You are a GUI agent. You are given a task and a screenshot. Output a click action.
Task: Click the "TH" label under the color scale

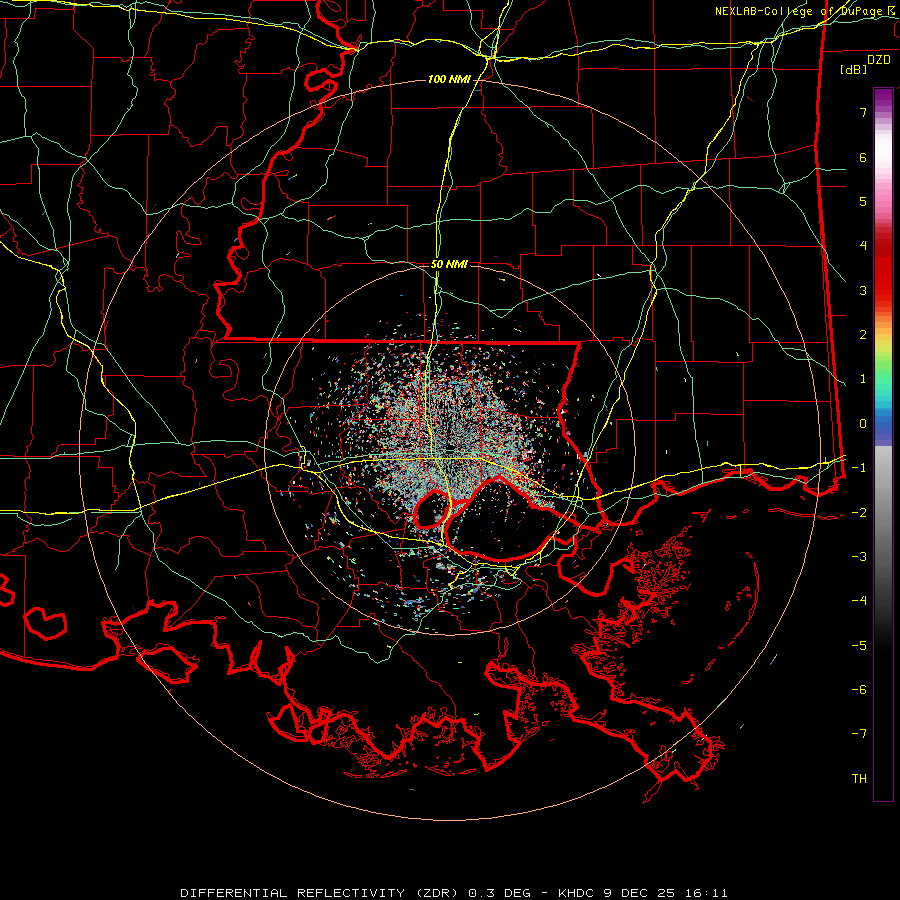coord(859,778)
